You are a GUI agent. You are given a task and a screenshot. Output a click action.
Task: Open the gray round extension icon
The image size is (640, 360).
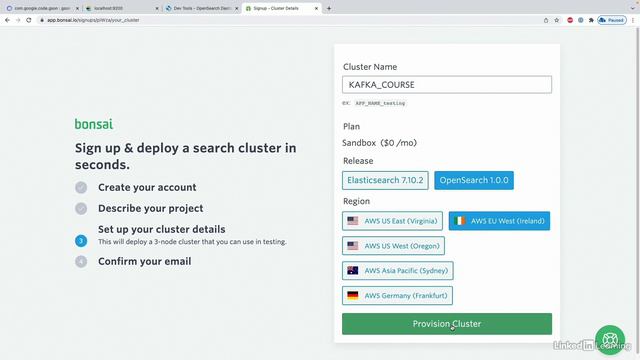(x=581, y=20)
